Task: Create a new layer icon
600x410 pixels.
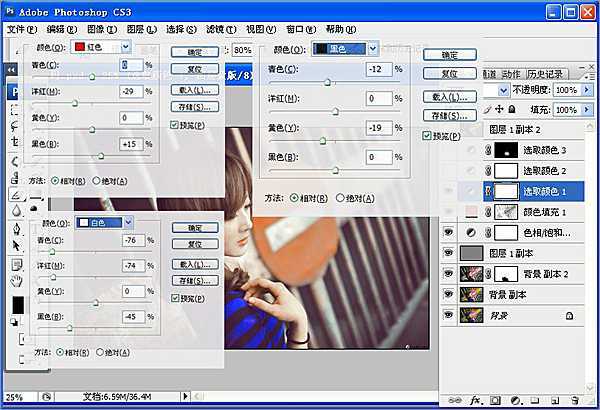Action: pos(555,400)
